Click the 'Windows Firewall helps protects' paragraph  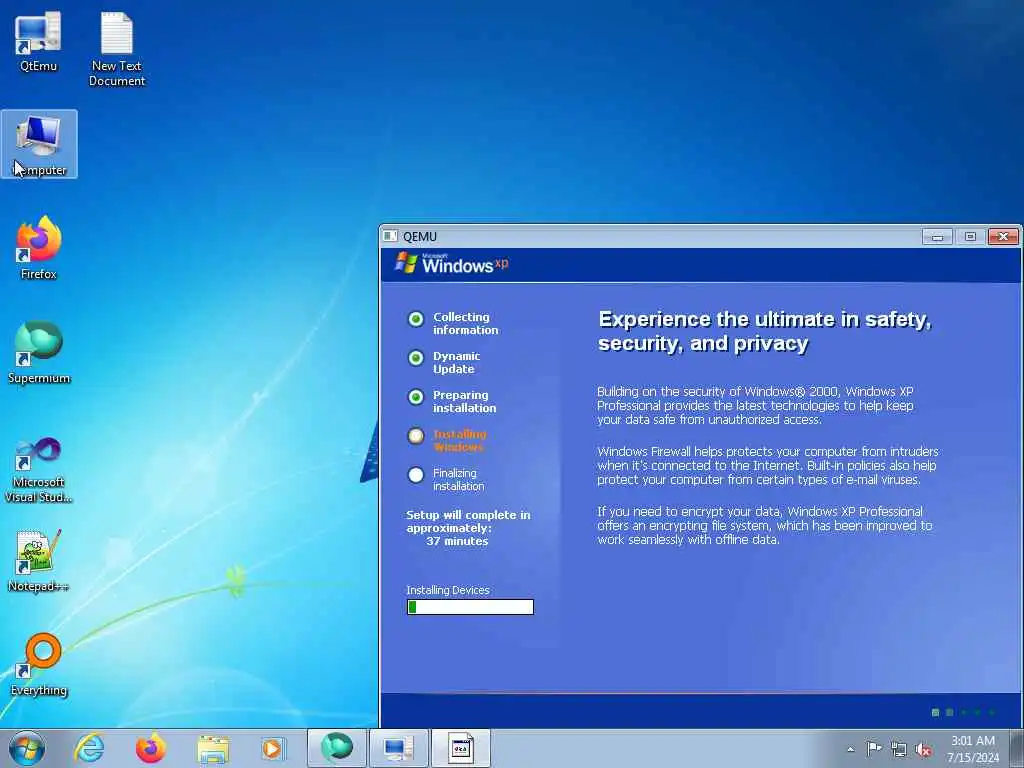767,466
